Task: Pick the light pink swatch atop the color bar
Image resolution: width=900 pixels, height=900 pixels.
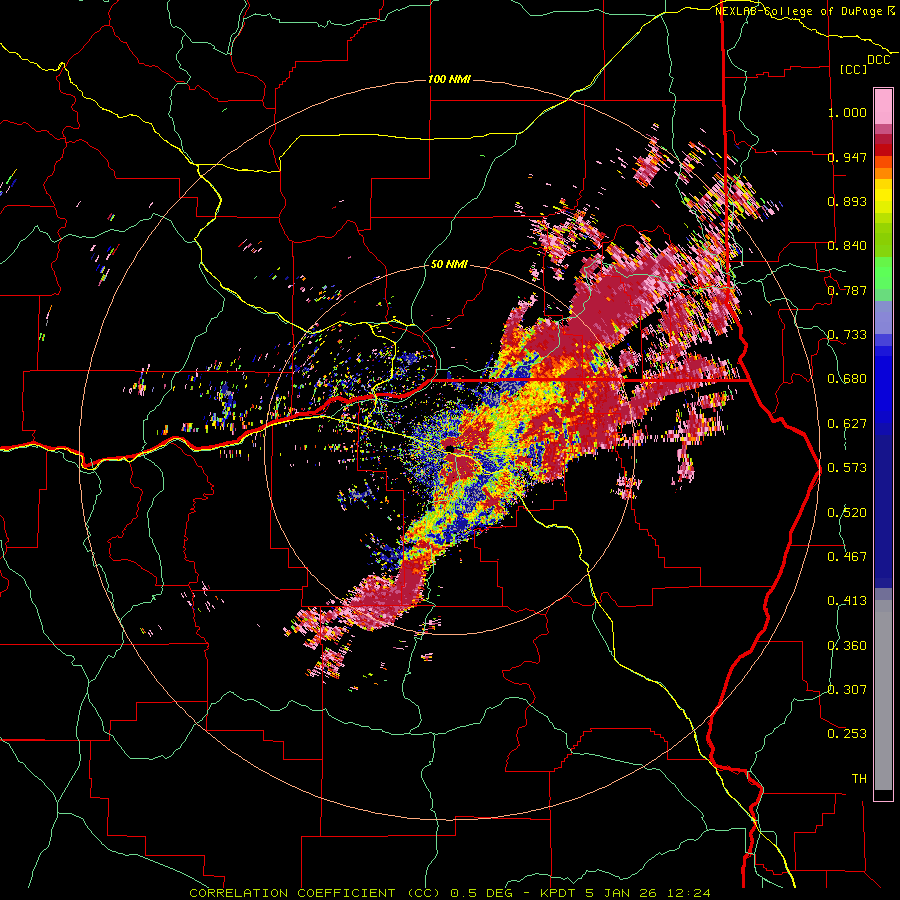Action: (883, 107)
